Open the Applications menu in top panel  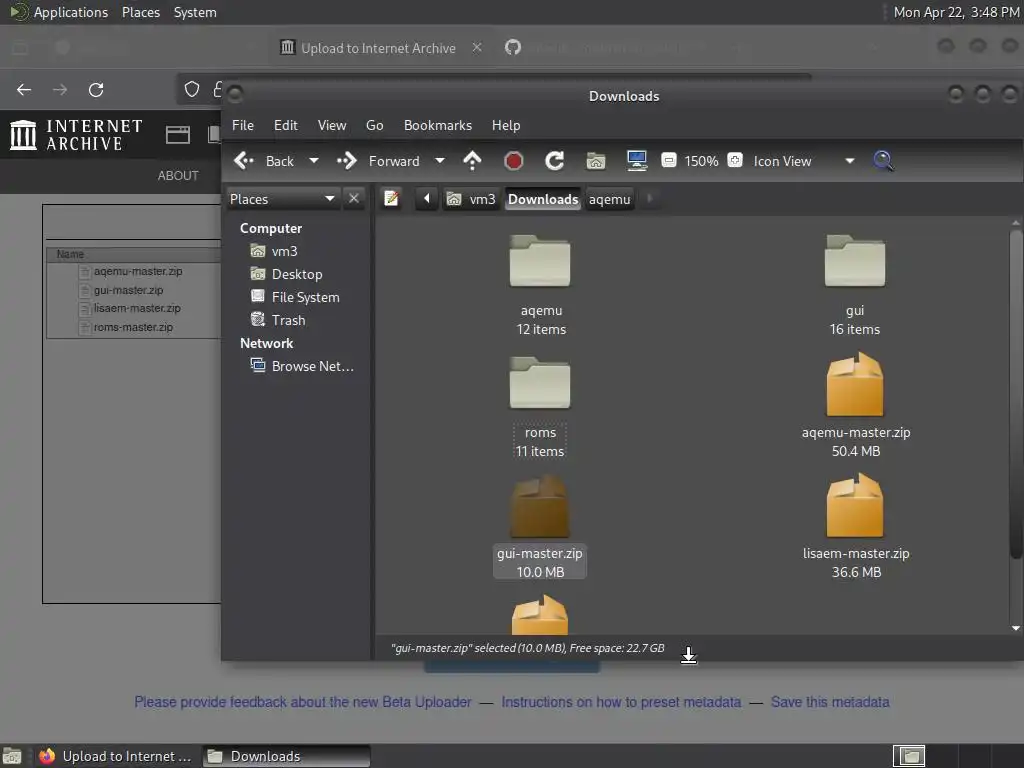[59, 12]
